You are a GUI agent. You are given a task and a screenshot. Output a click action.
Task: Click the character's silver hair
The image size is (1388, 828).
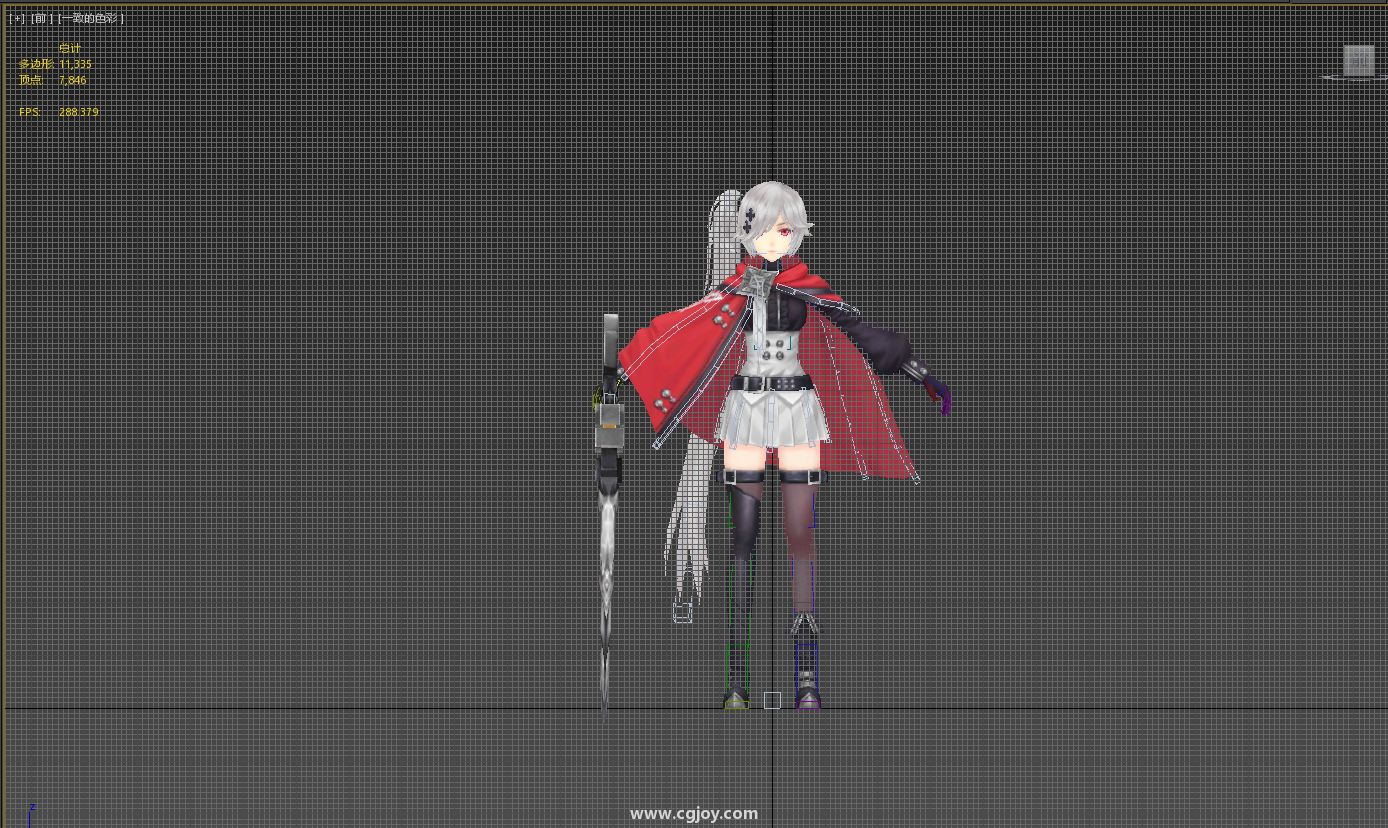775,205
